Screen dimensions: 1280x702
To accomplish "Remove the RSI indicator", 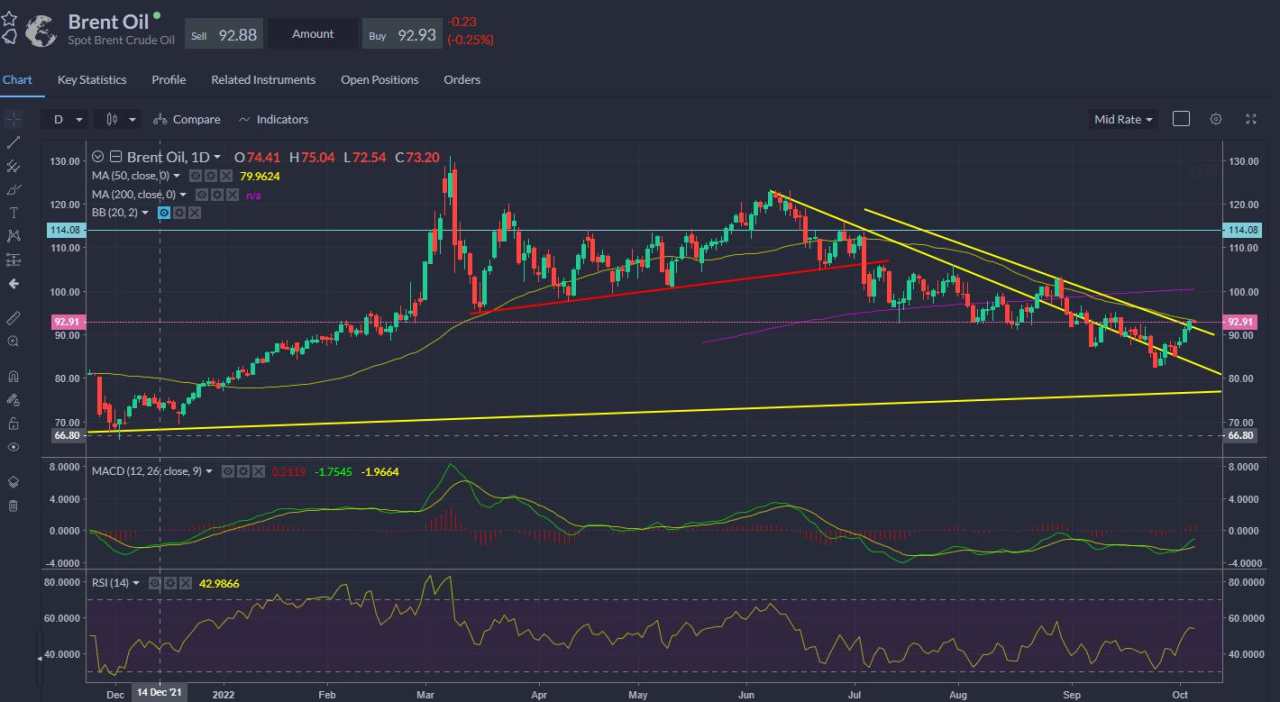I will click(x=185, y=583).
